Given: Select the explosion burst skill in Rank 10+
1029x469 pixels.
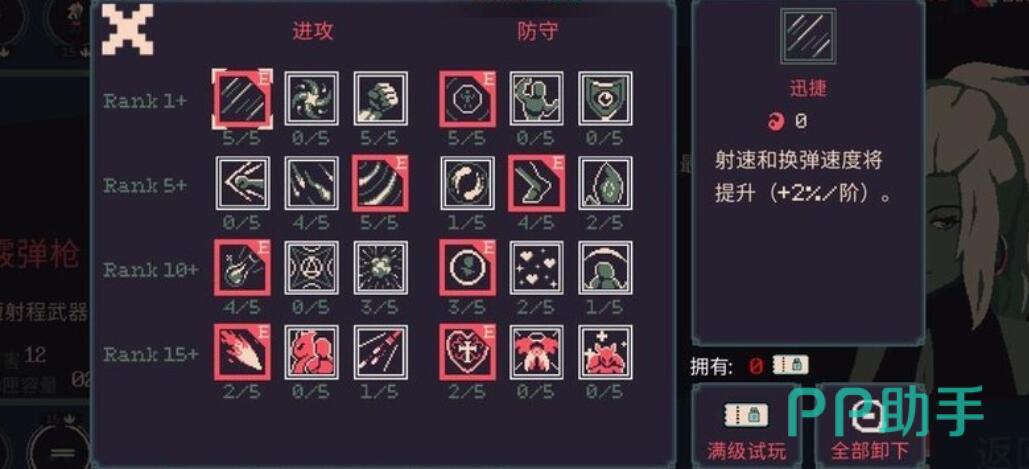Looking at the screenshot, I should pyautogui.click(x=381, y=268).
